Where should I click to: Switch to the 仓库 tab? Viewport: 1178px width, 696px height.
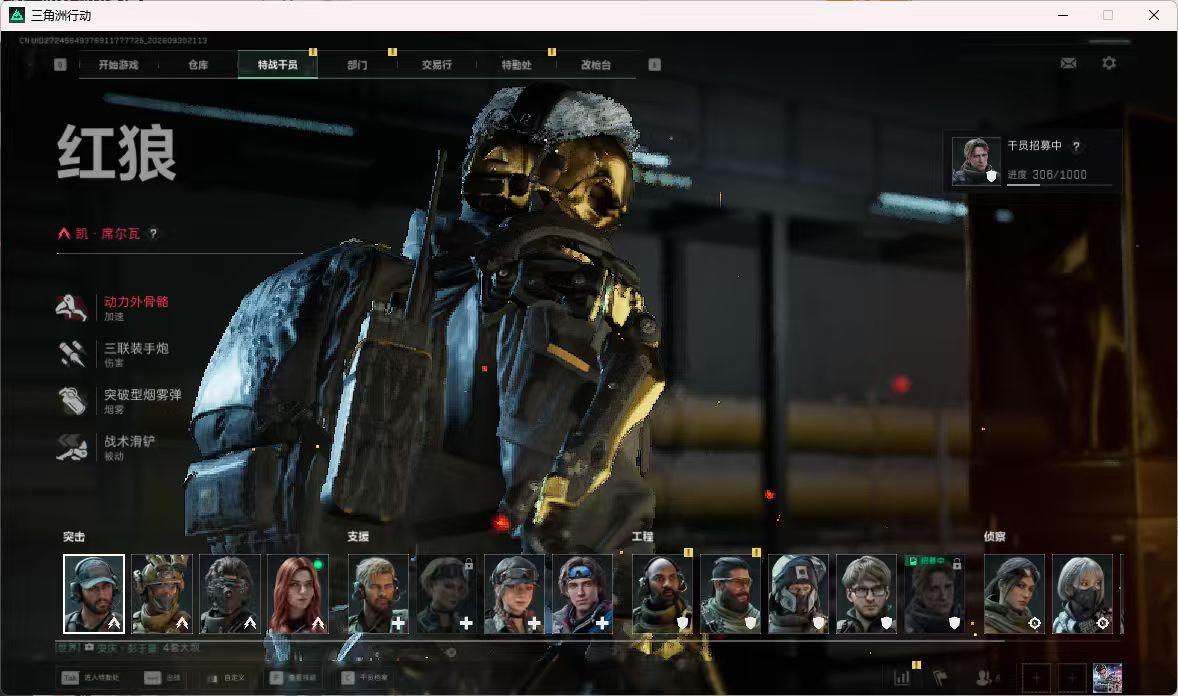198,65
